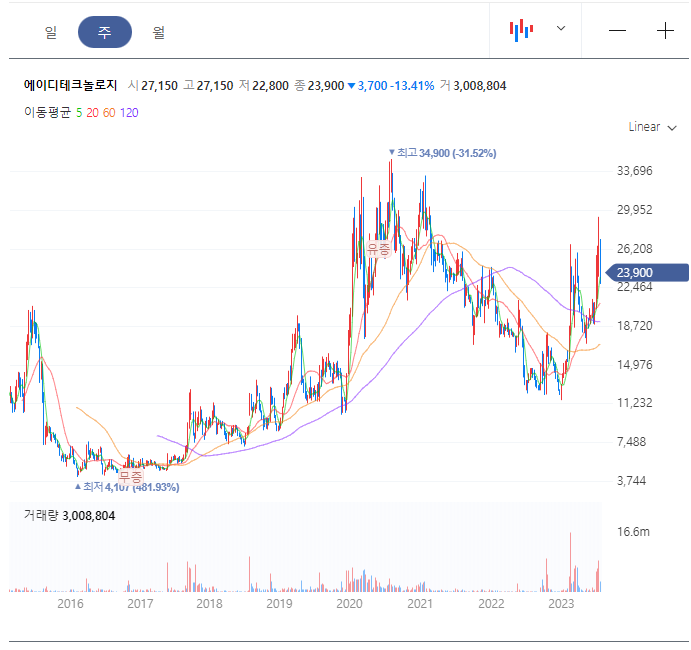Toggle the 120 moving average line

(x=129, y=113)
